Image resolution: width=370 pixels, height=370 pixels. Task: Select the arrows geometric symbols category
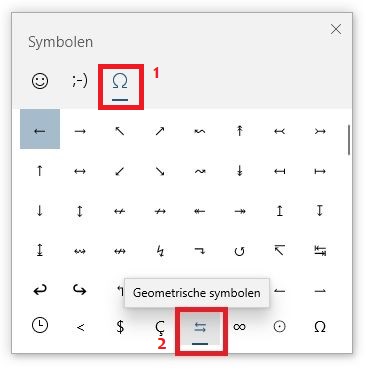pos(200,331)
